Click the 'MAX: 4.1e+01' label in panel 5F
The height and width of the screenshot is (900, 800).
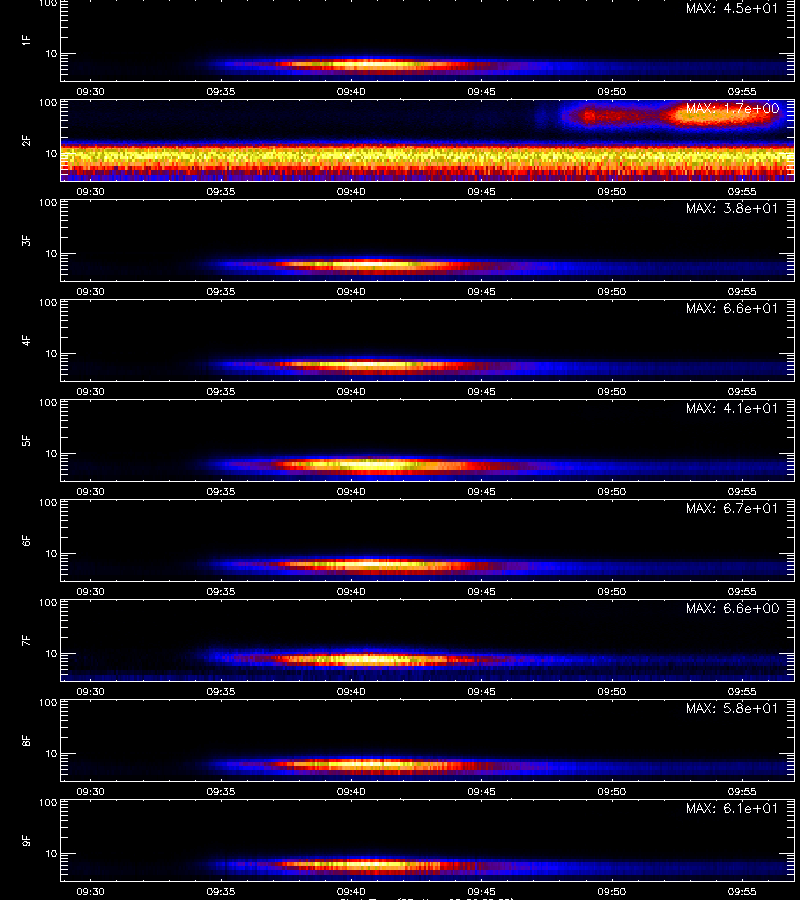coord(732,408)
